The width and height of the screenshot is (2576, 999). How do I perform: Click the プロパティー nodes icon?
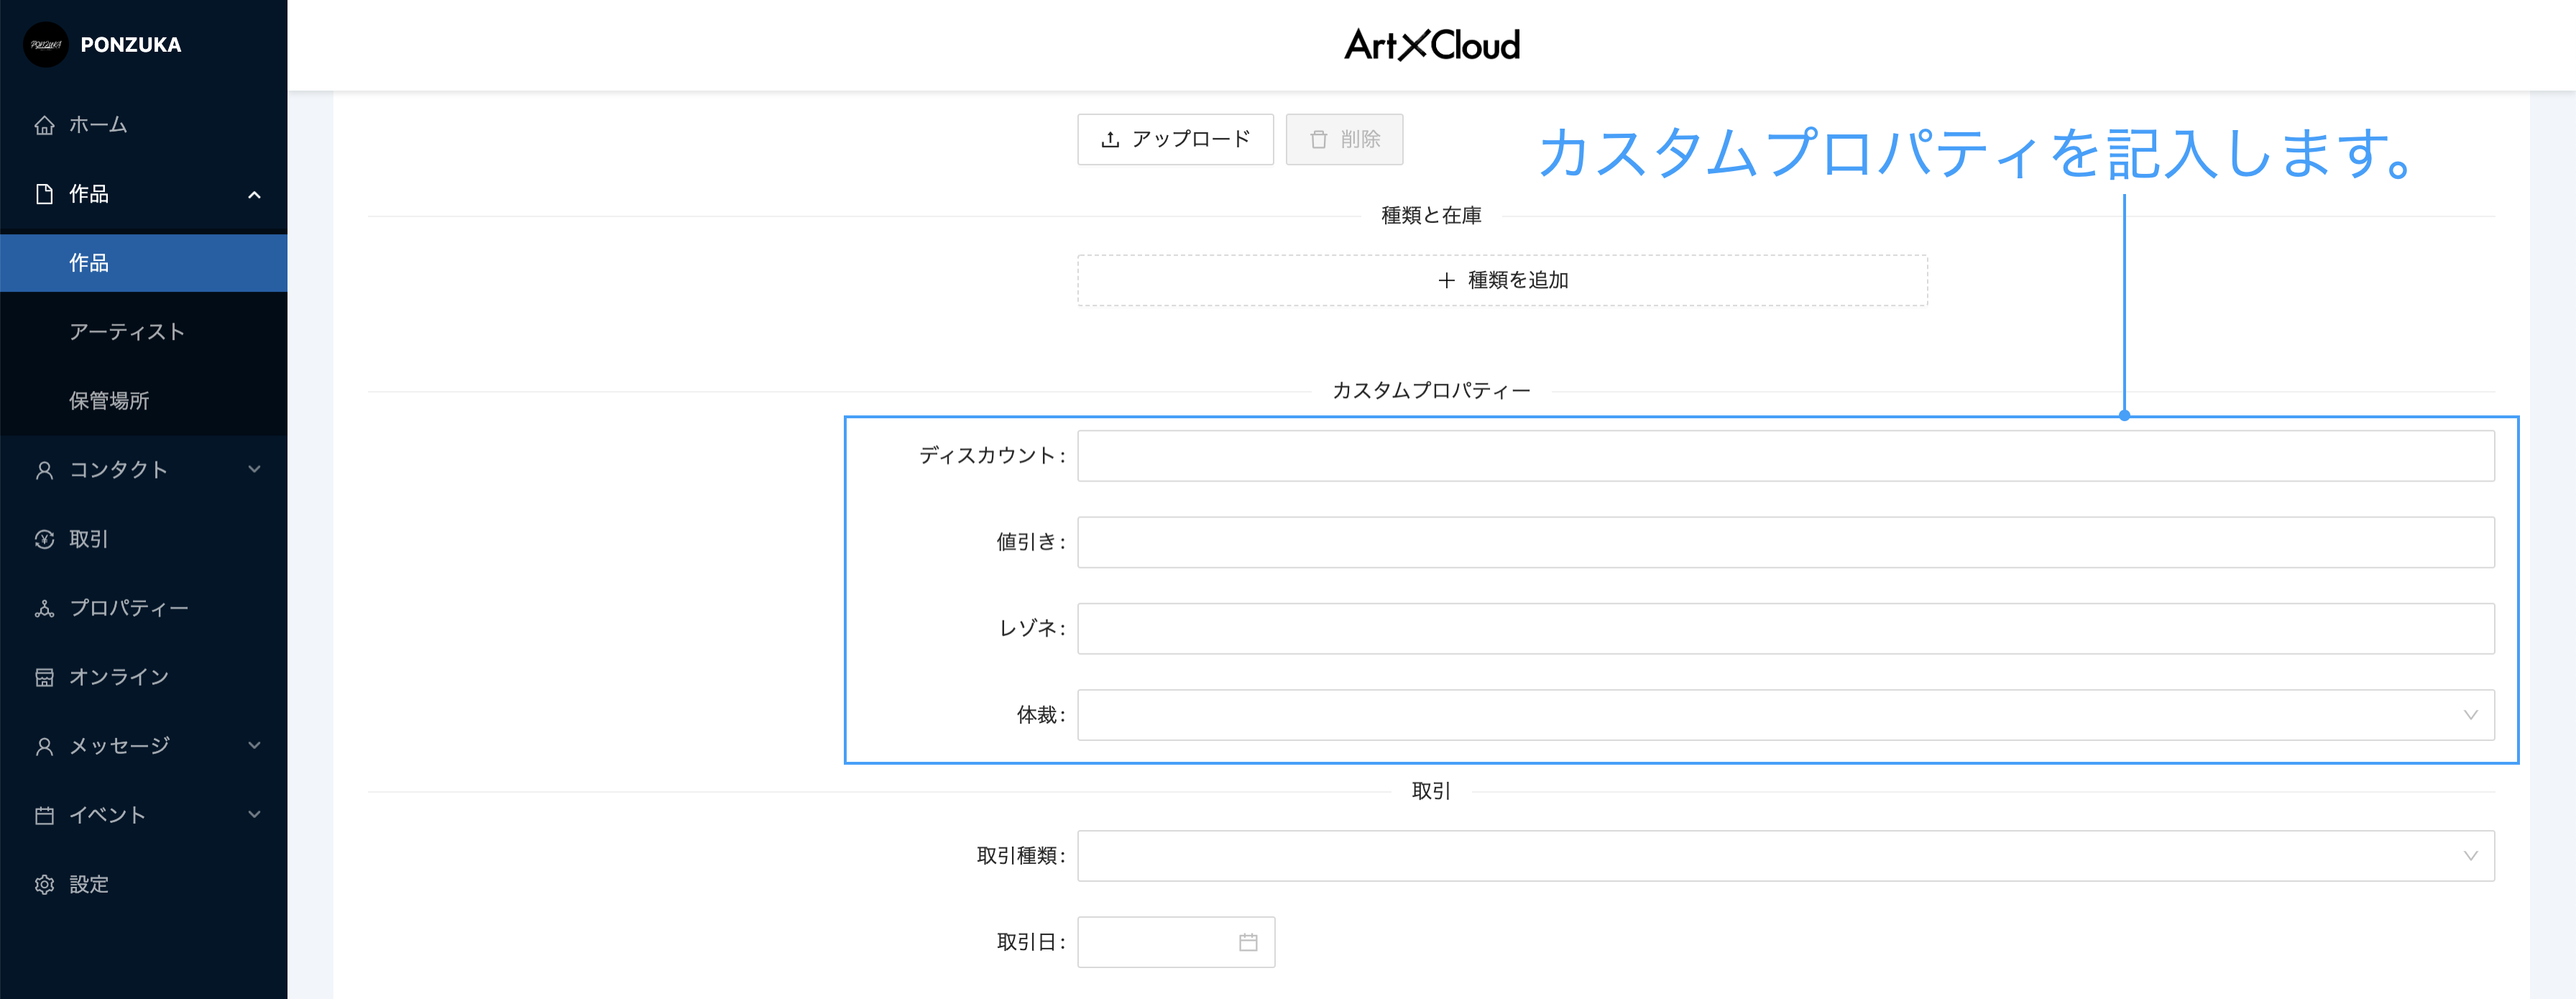click(44, 608)
